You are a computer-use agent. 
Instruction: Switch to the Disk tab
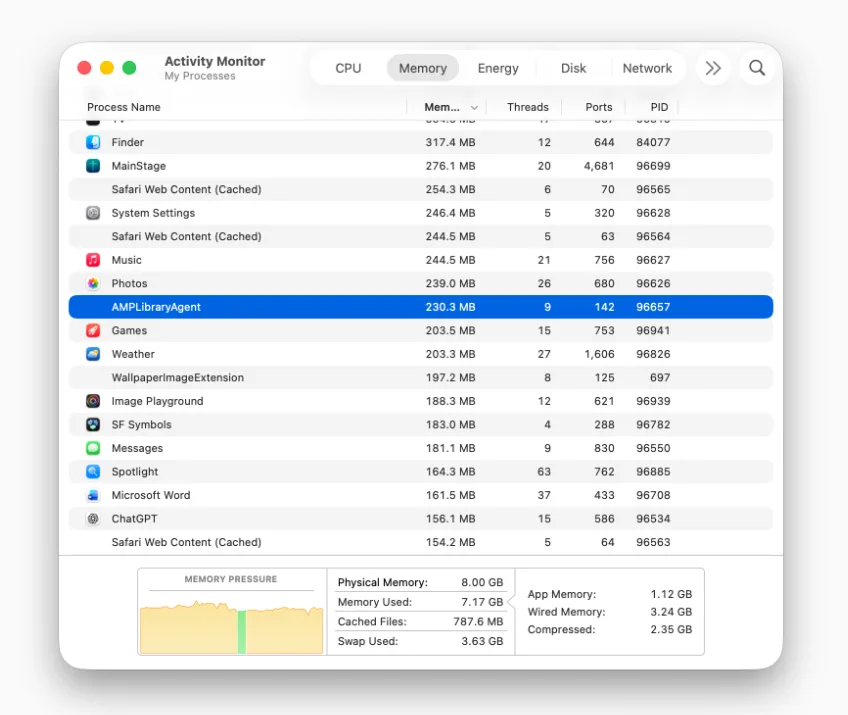(x=573, y=68)
